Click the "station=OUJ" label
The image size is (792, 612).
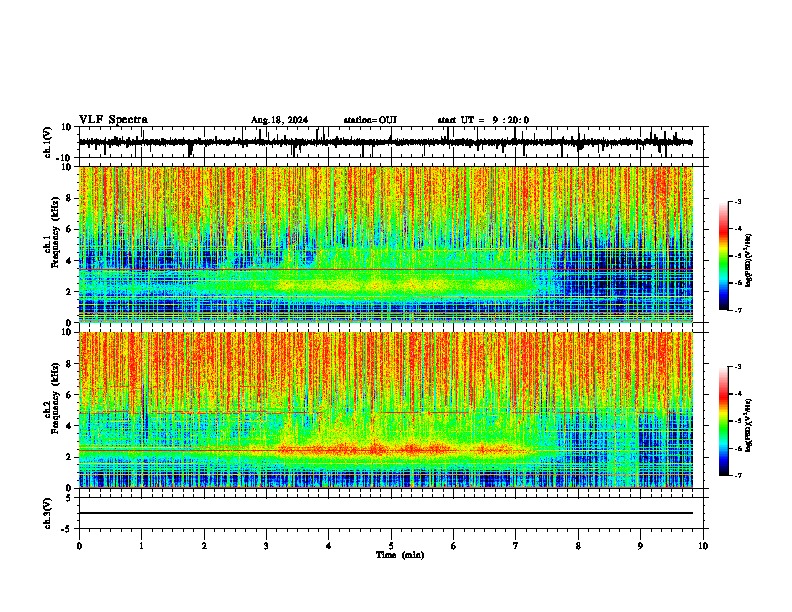tap(370, 120)
